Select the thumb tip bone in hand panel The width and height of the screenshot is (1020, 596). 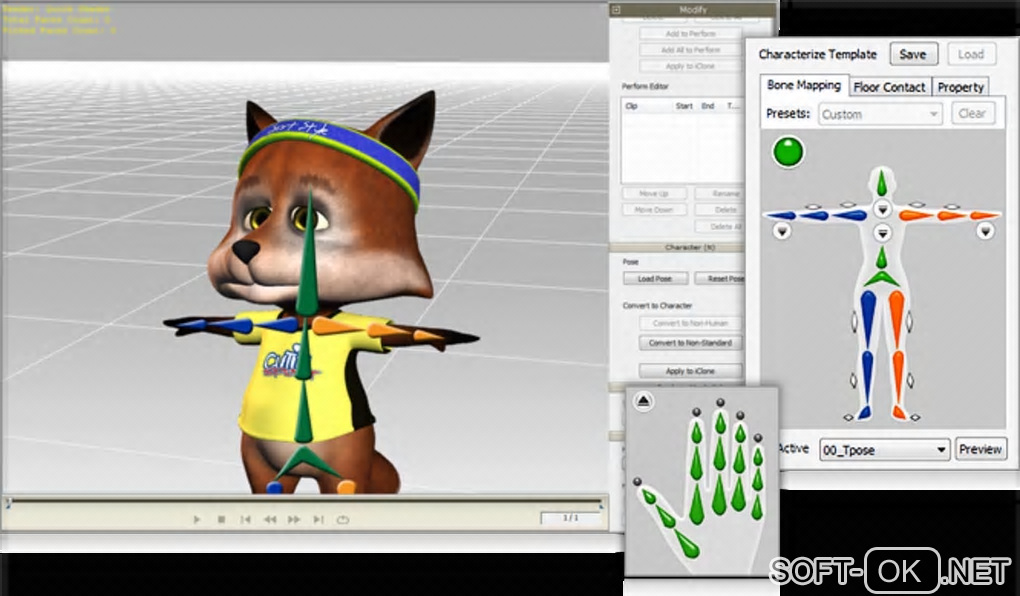coord(649,496)
